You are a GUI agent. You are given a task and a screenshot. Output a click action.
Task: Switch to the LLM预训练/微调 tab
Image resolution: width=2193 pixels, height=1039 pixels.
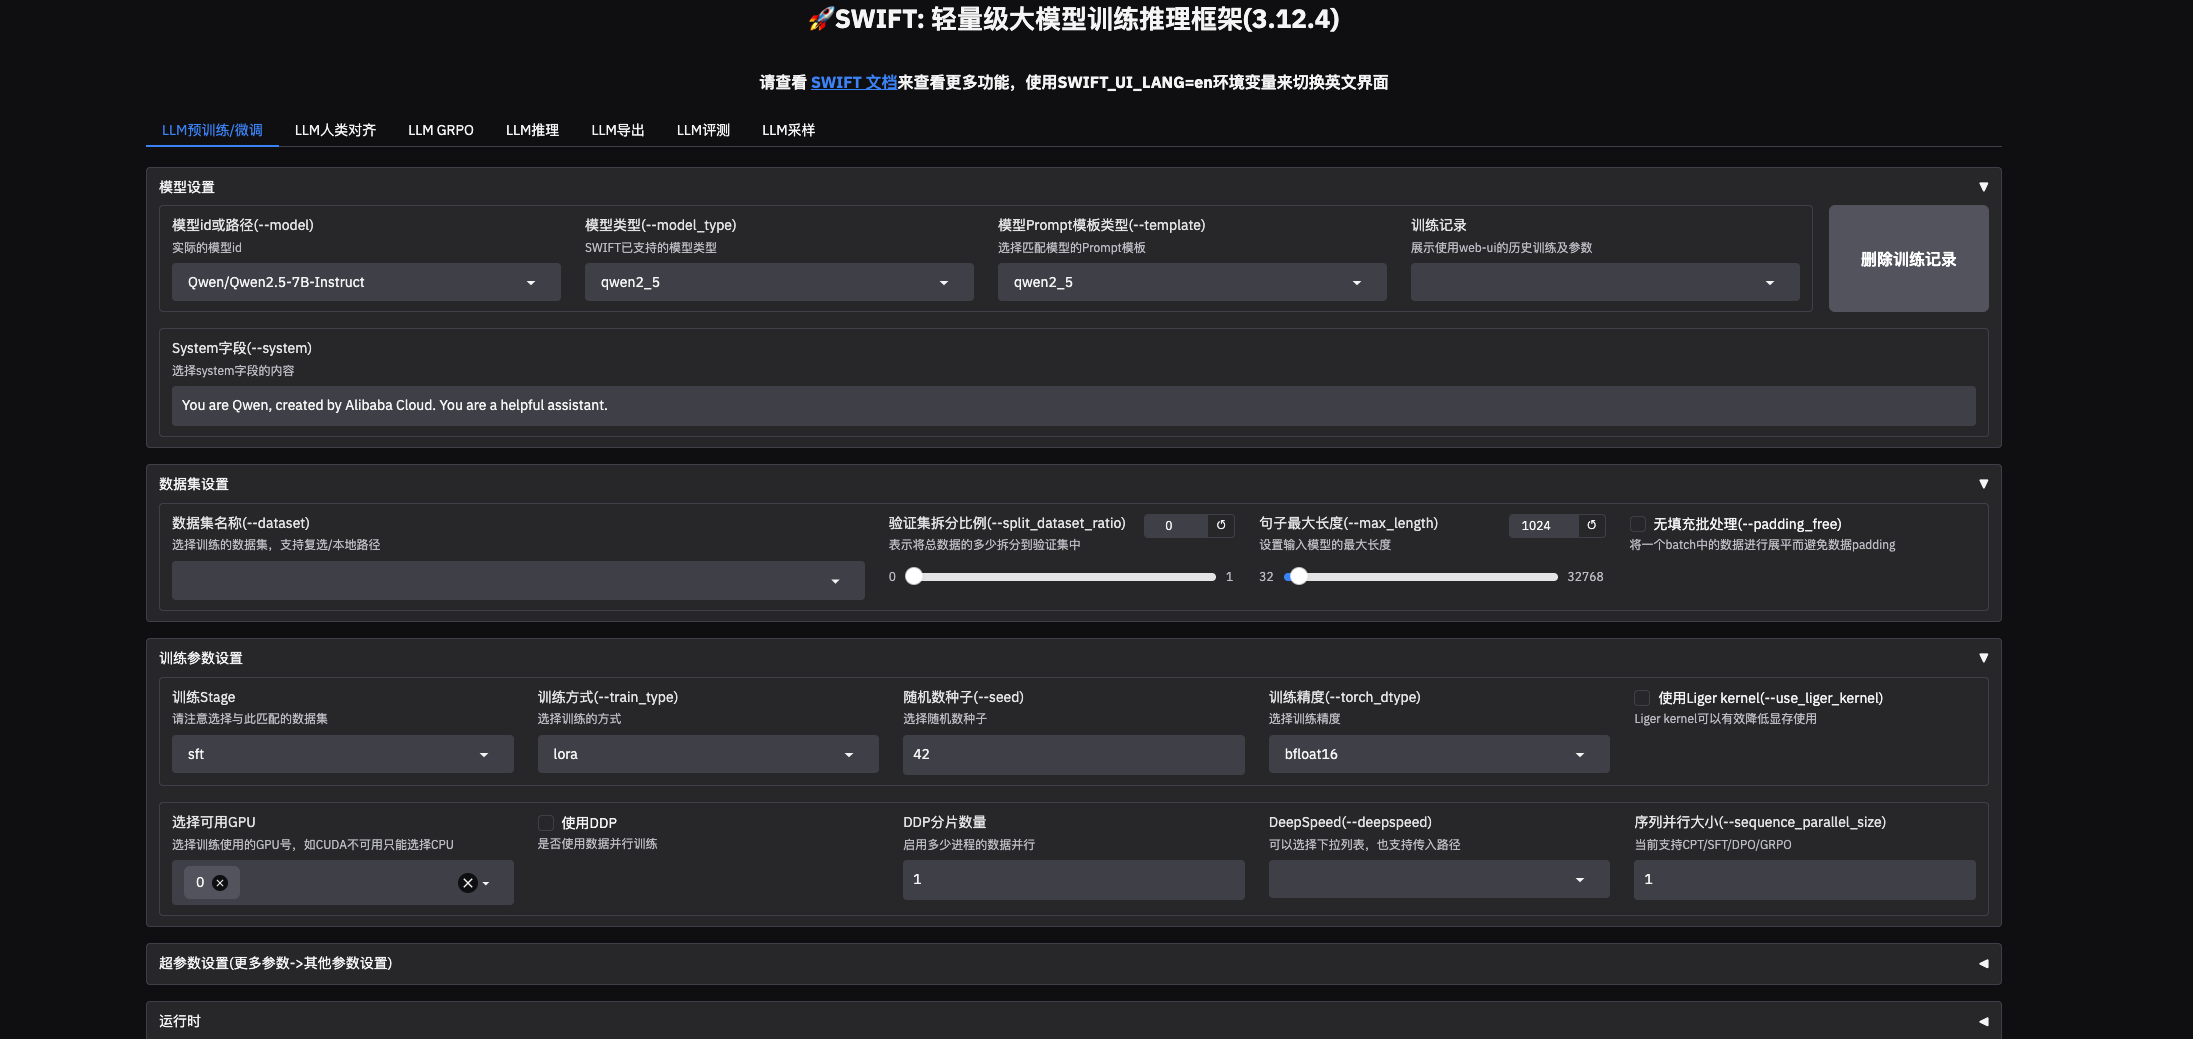(x=212, y=130)
